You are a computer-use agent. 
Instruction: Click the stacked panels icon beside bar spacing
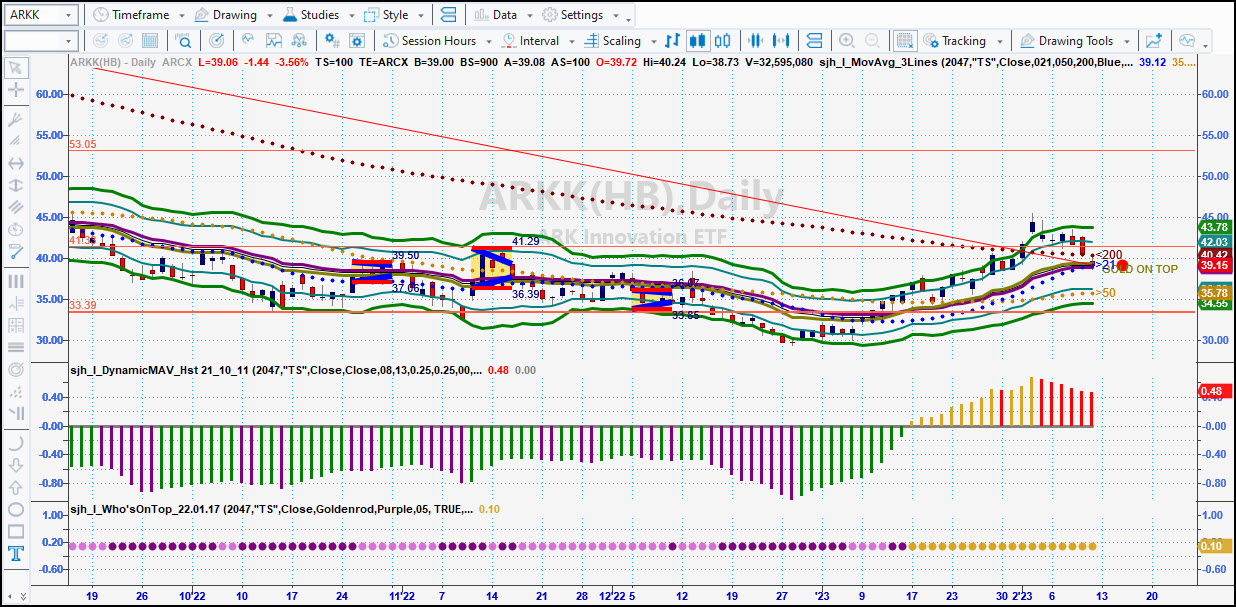[x=814, y=41]
